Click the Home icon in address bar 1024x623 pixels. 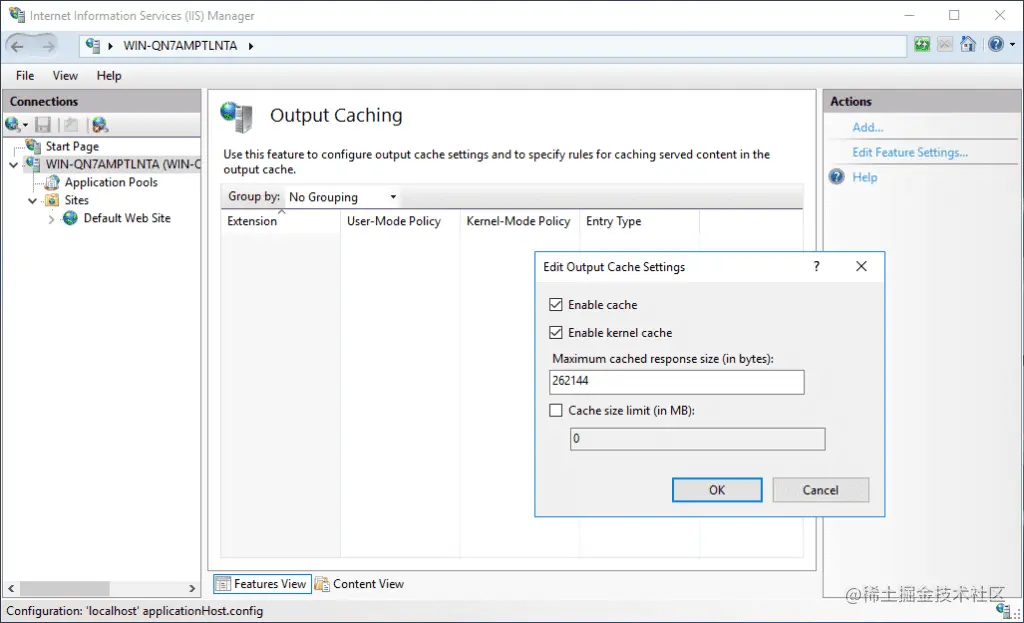click(x=968, y=44)
